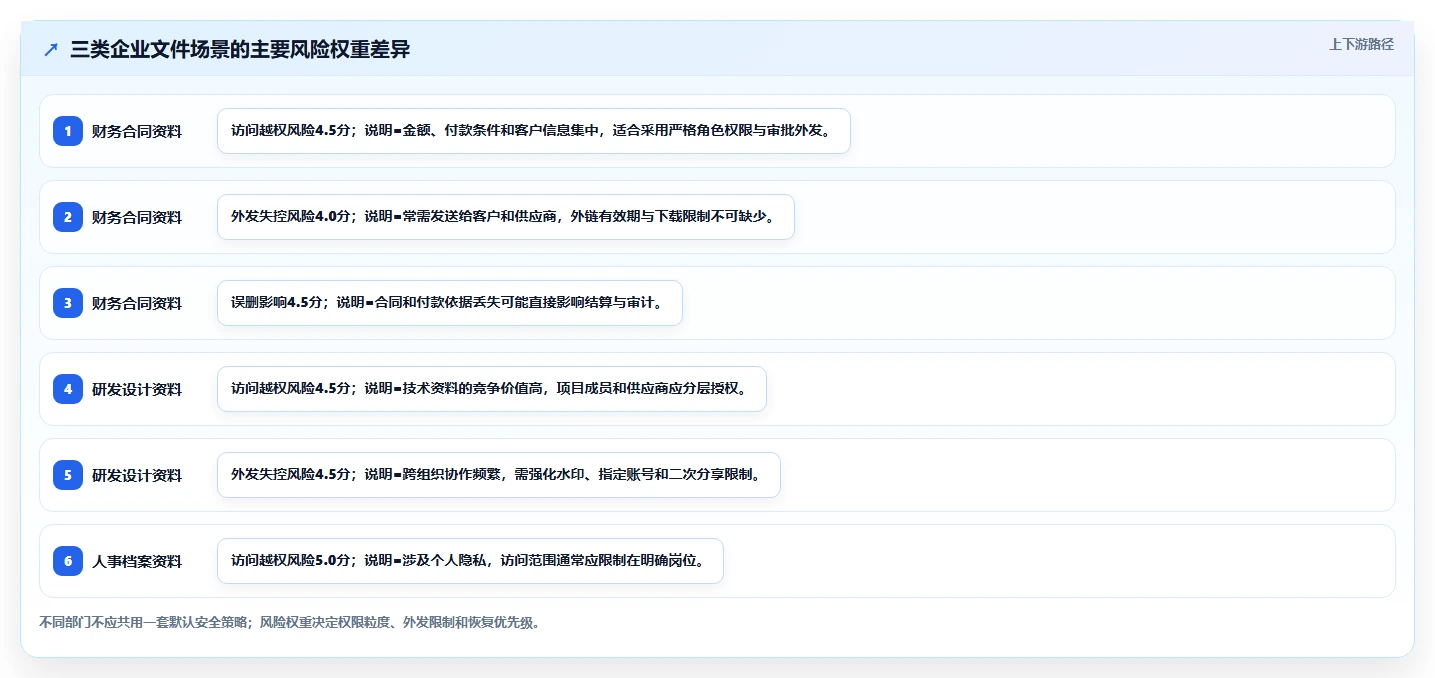Viewport: 1435px width, 678px height.
Task: Select number badge 6
Action: pyautogui.click(x=68, y=561)
